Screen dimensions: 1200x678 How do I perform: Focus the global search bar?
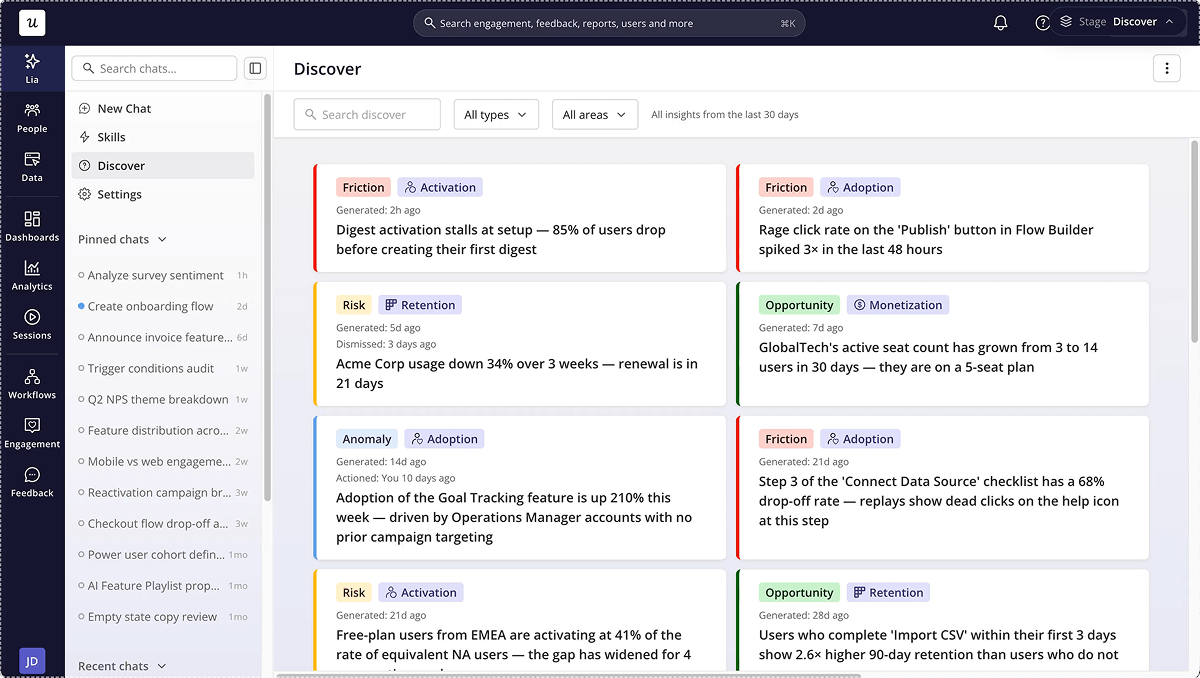point(609,23)
